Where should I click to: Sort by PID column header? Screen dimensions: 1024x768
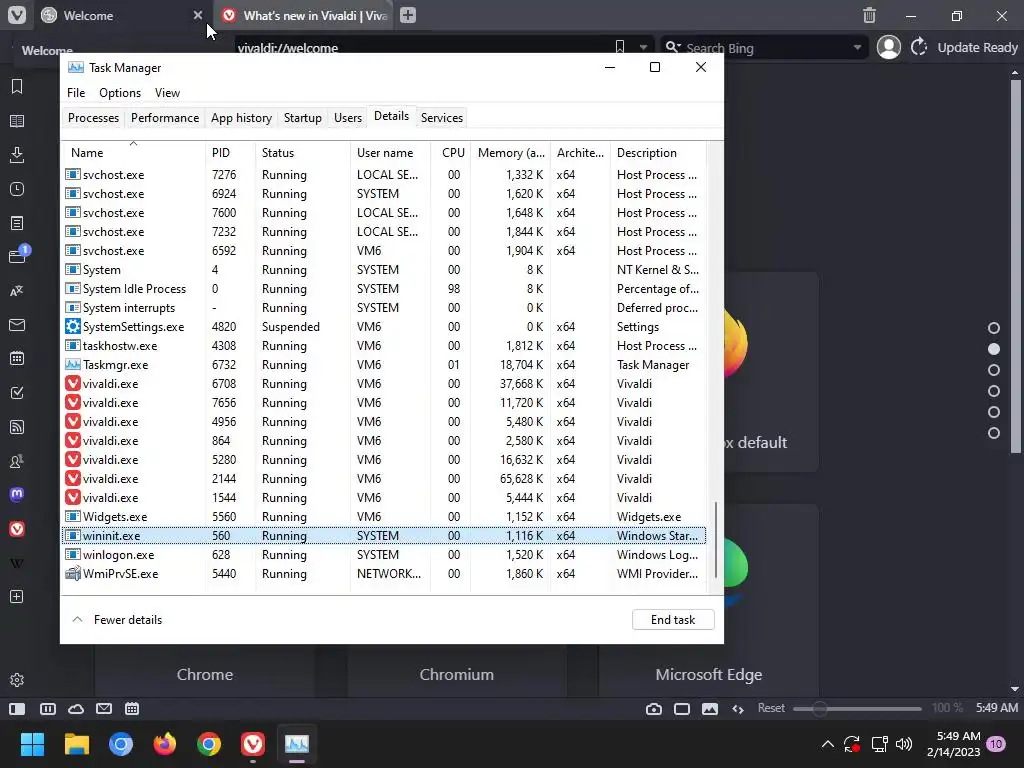(x=230, y=153)
